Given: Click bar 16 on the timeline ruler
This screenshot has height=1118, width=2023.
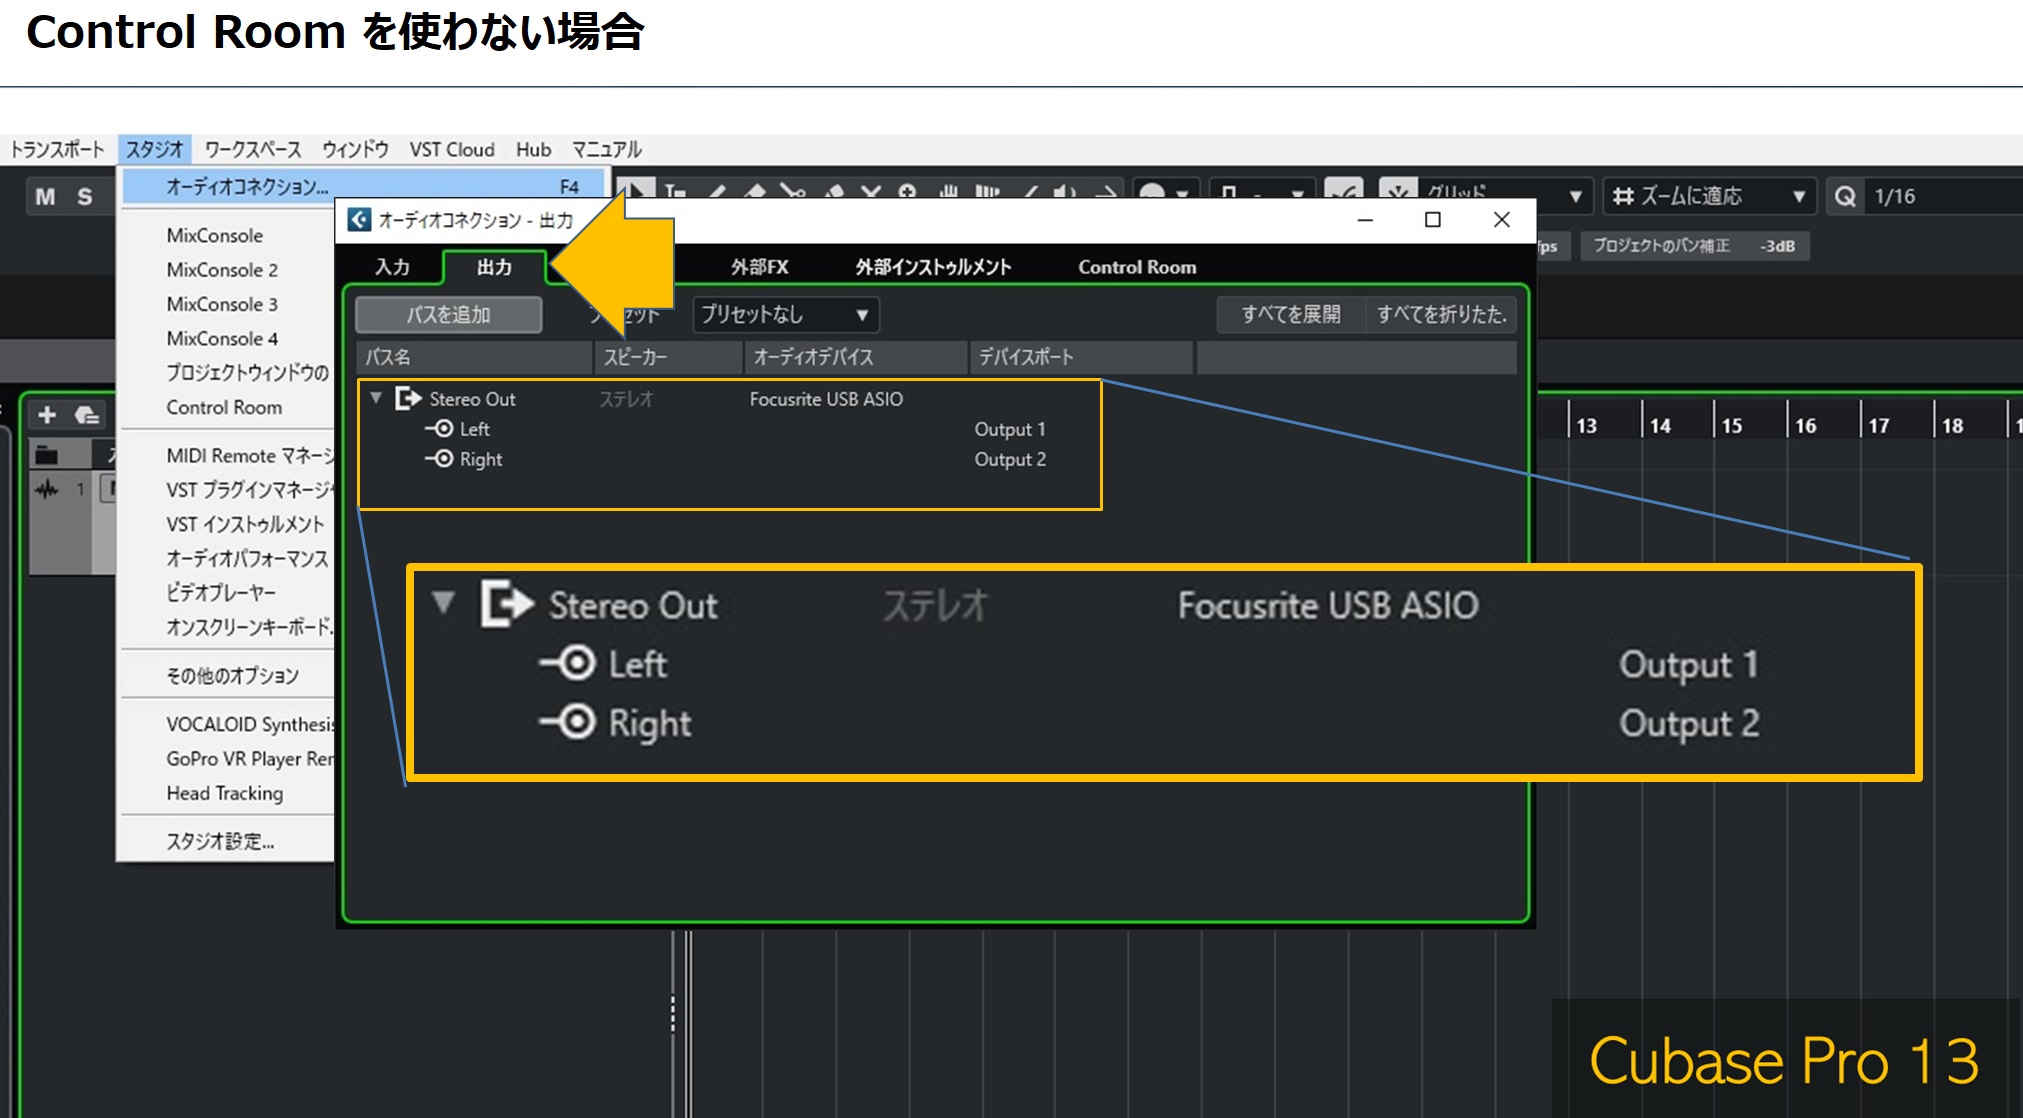Looking at the screenshot, I should coord(1805,425).
